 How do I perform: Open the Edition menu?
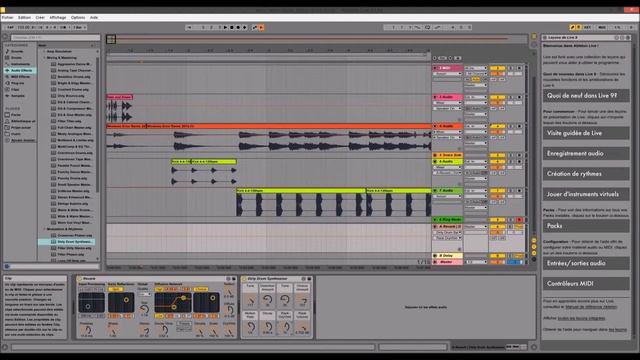(x=24, y=18)
